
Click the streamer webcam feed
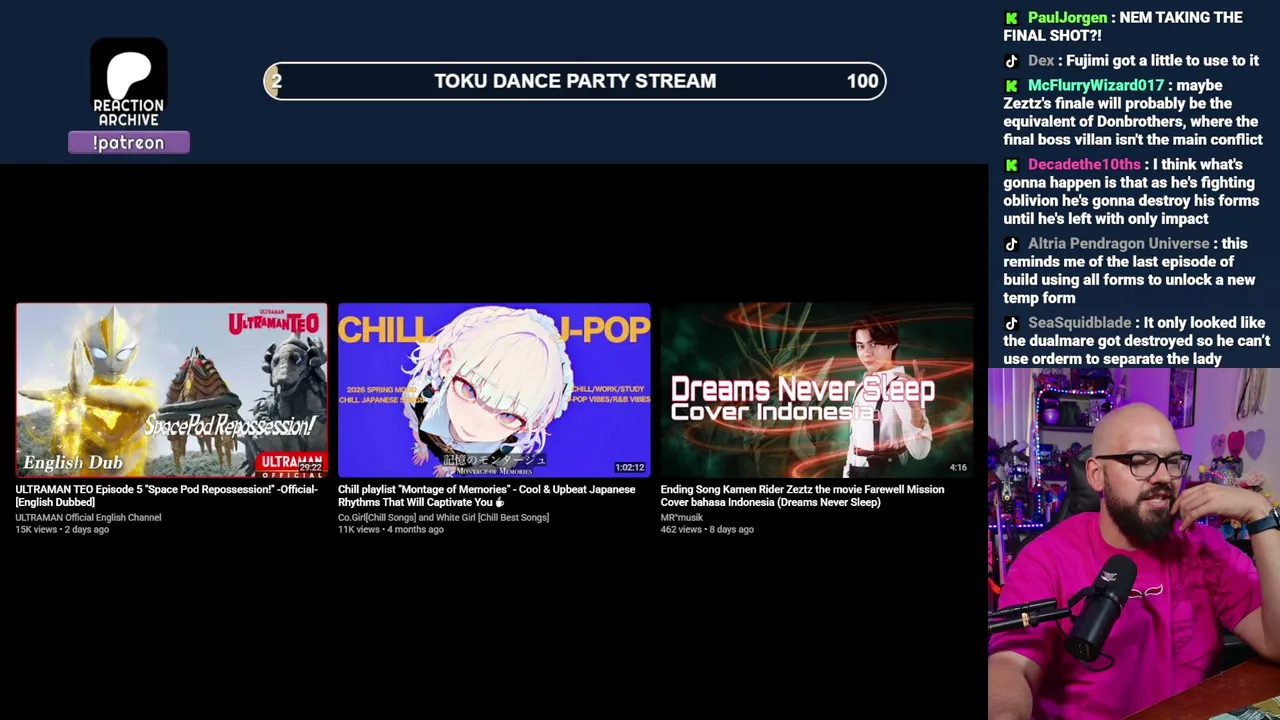point(1134,544)
